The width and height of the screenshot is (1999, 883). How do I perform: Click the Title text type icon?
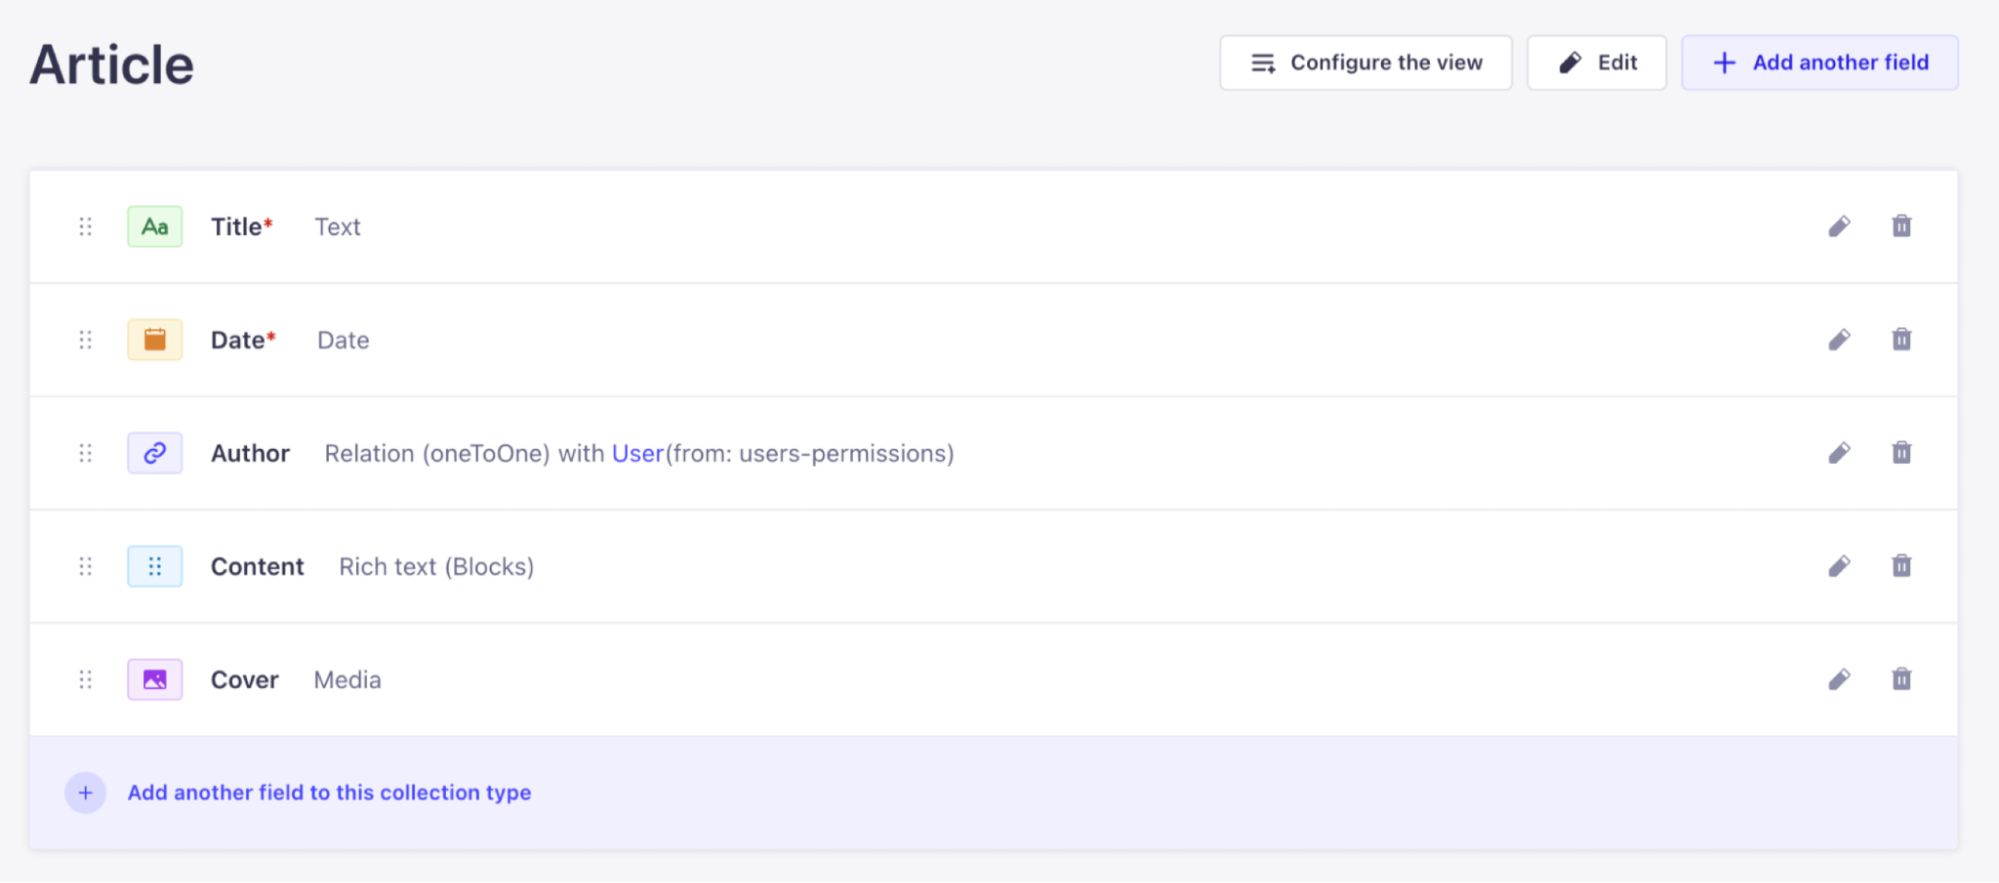(x=155, y=227)
